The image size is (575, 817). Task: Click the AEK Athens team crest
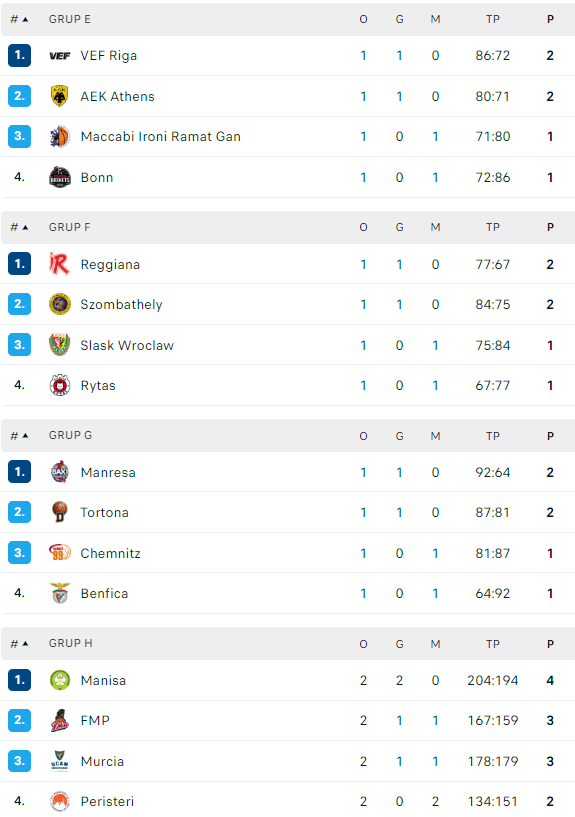(x=59, y=96)
